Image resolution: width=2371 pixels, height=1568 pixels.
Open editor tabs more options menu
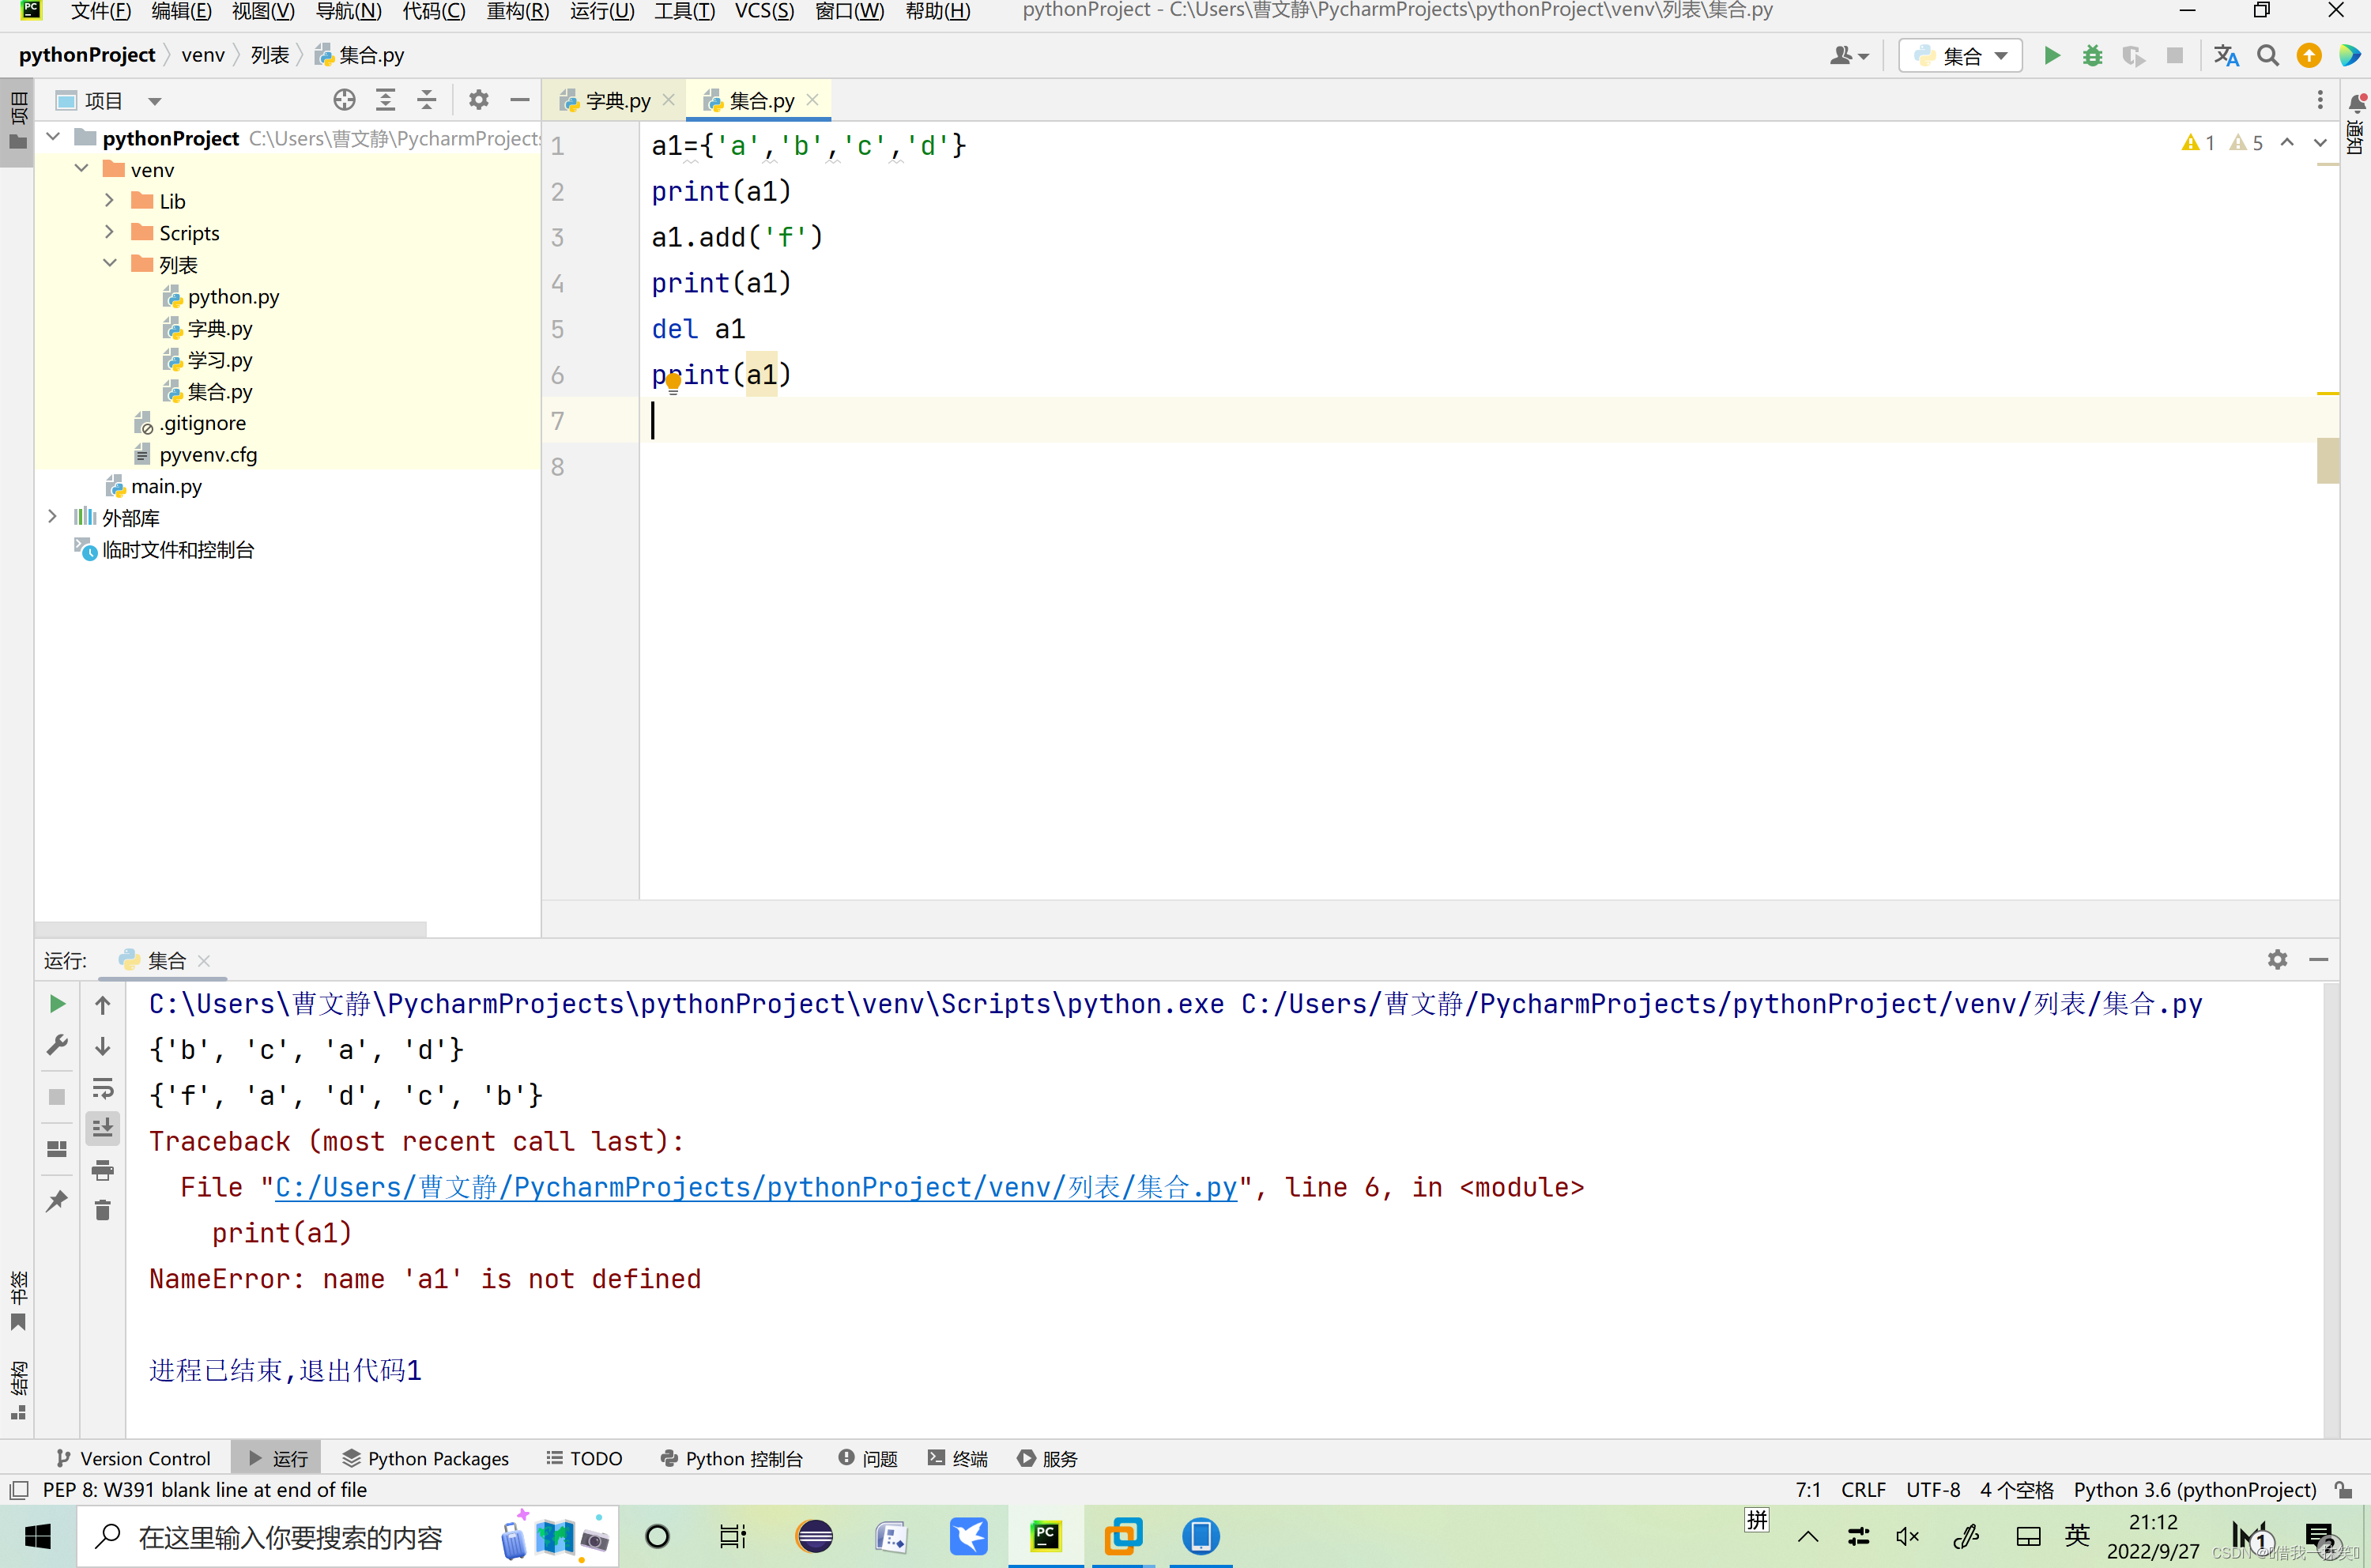point(2320,100)
